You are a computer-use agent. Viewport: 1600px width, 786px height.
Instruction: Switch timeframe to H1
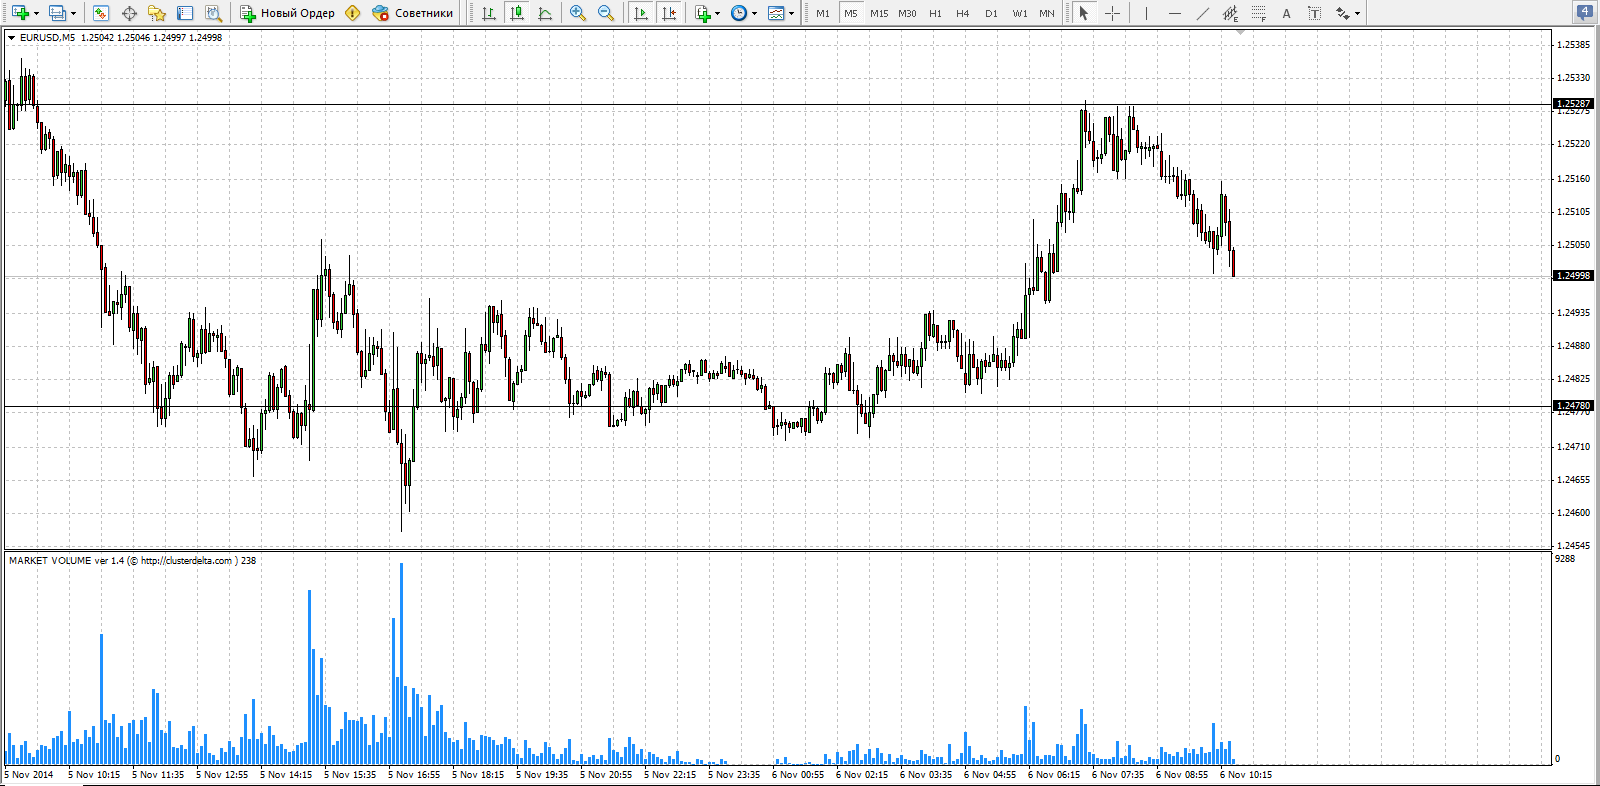pos(935,13)
